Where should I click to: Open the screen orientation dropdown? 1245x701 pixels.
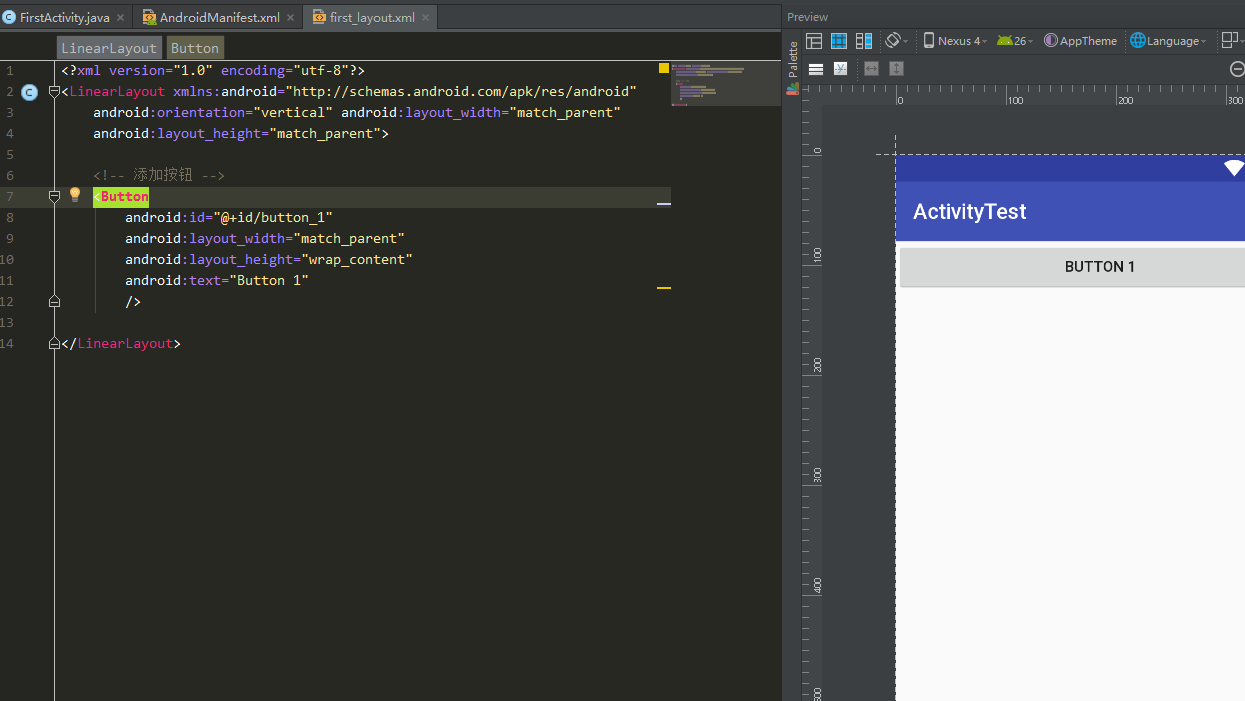click(x=897, y=41)
